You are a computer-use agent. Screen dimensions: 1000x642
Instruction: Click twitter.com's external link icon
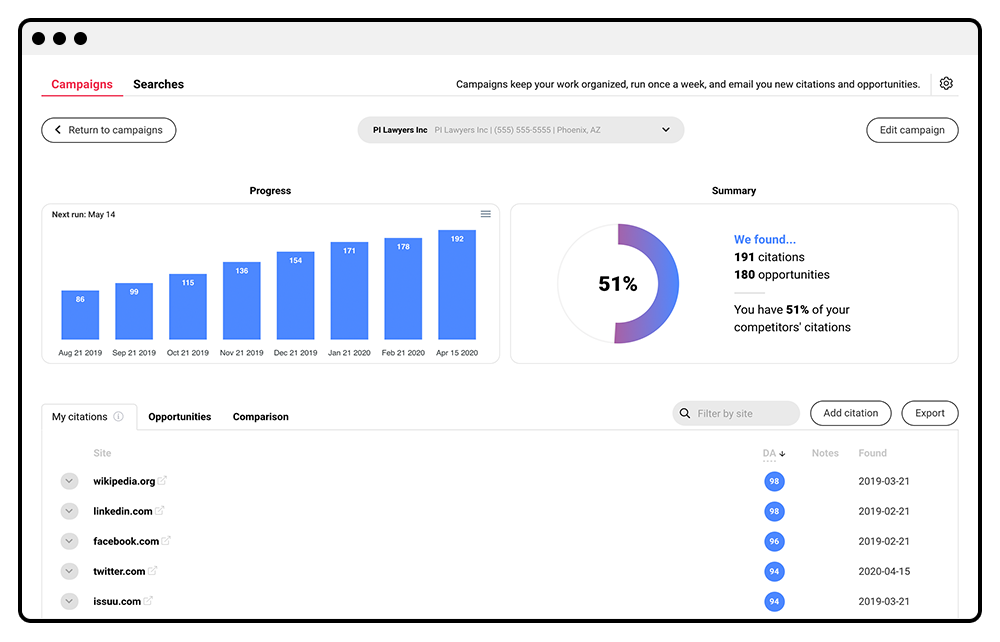(152, 570)
